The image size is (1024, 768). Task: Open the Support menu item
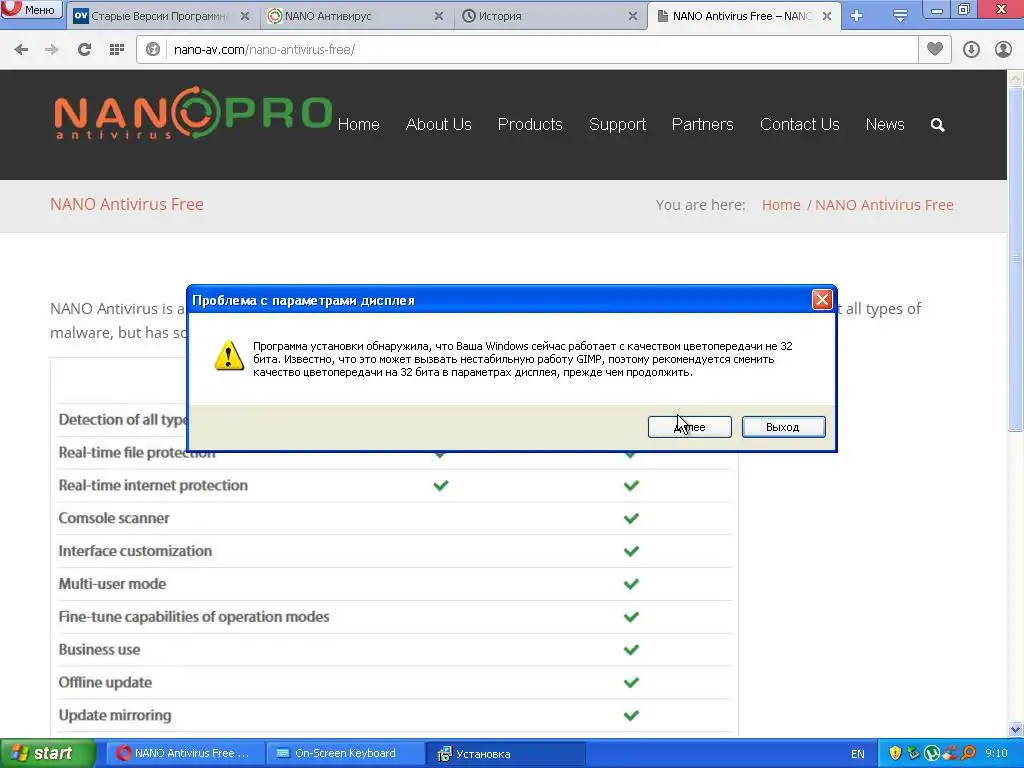click(x=617, y=125)
